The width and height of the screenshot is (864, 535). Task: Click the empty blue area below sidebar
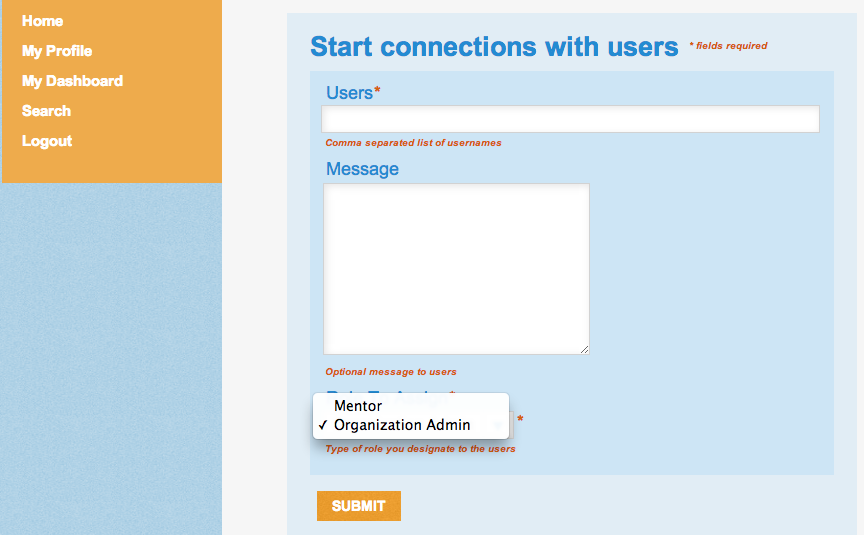110,360
